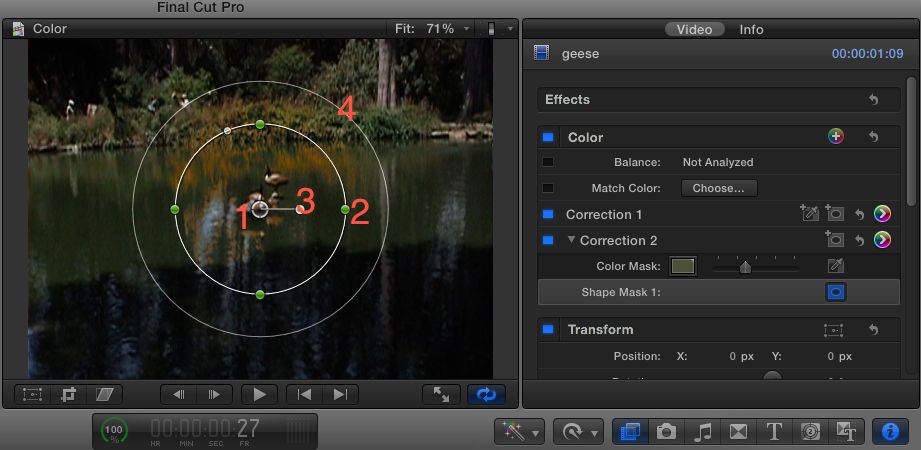Screen dimensions: 921x450
Task: Reset all Effects with the arrow
Action: 873,100
